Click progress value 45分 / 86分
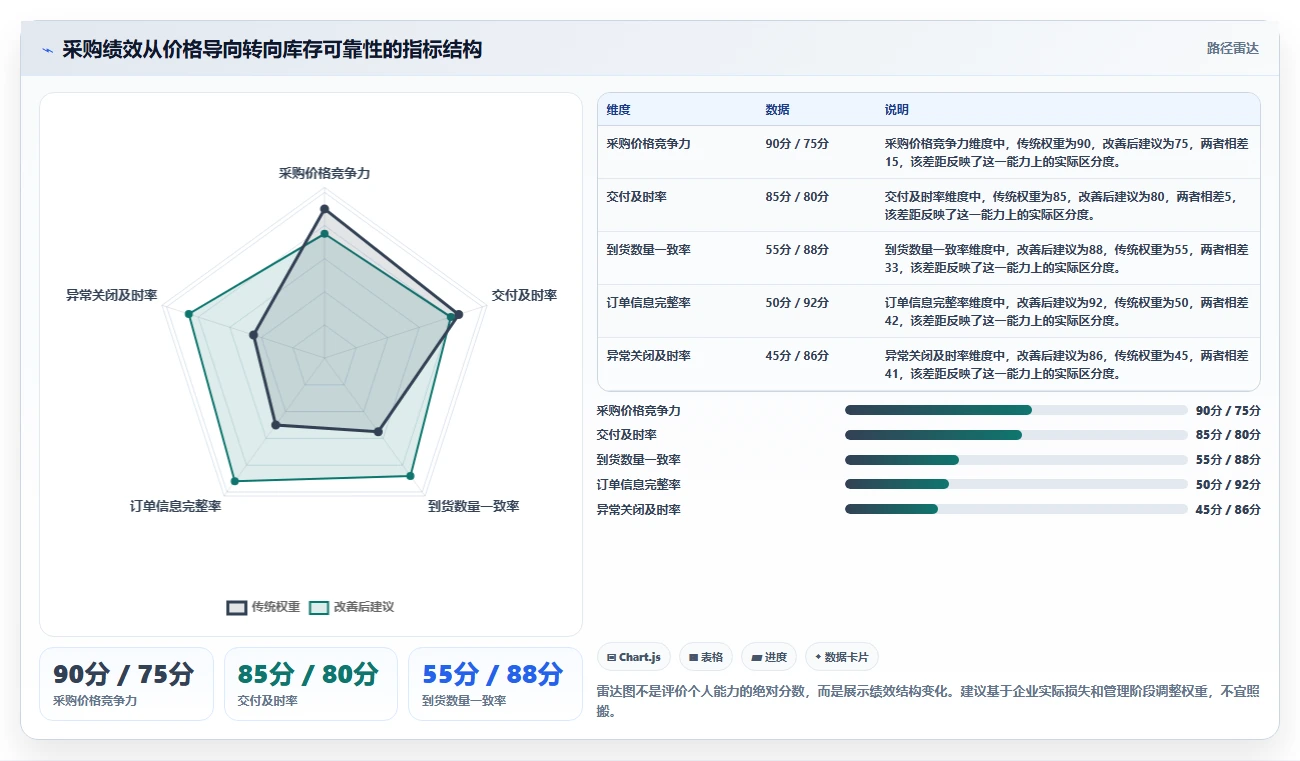The width and height of the screenshot is (1300, 761). 1228,509
